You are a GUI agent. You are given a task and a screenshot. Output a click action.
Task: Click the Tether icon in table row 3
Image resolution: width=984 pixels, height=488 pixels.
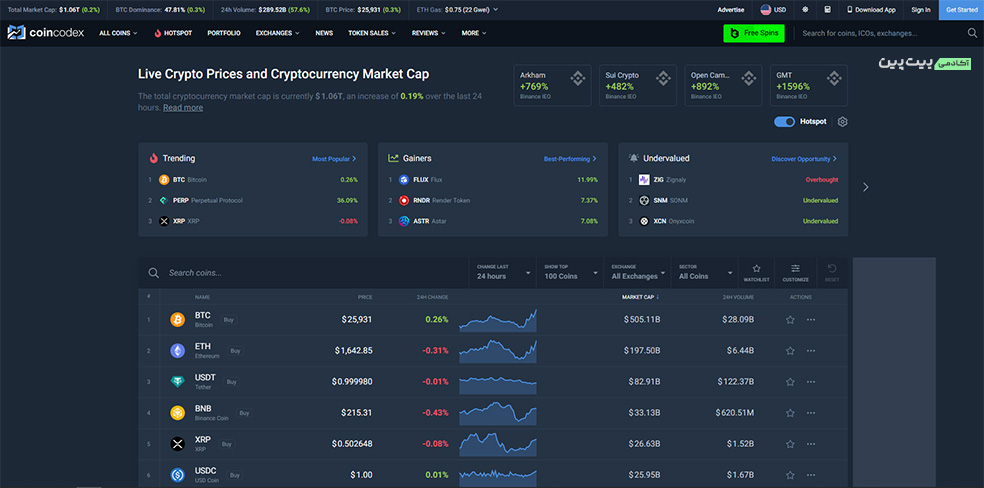click(x=178, y=381)
